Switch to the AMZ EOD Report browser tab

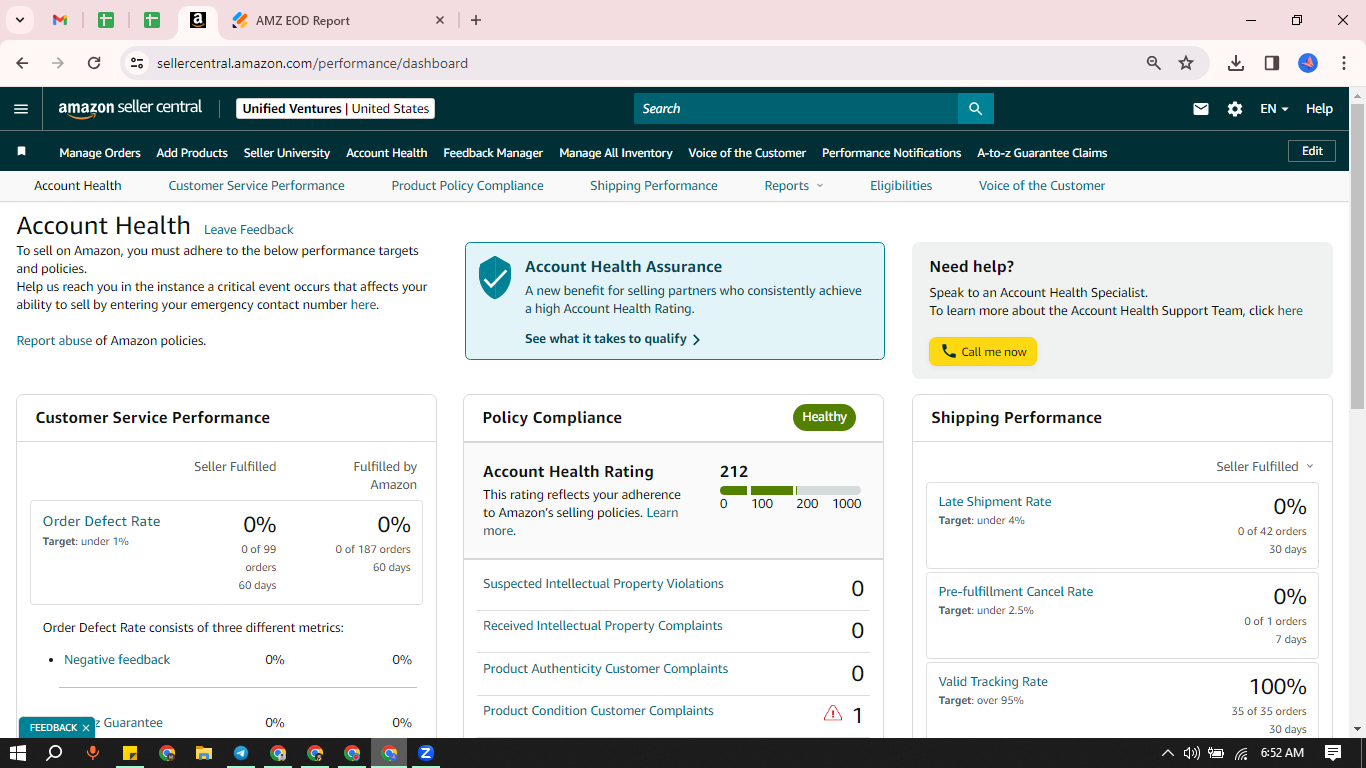(338, 20)
